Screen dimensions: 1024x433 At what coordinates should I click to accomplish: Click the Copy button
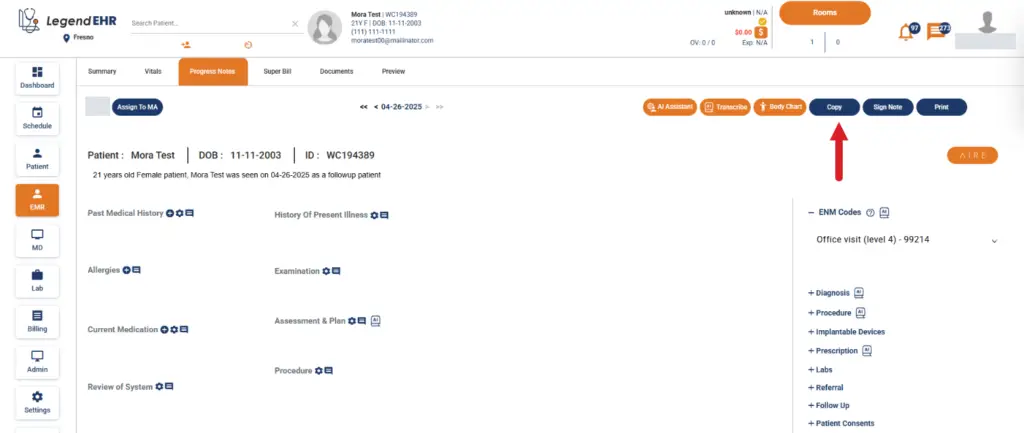pyautogui.click(x=834, y=107)
